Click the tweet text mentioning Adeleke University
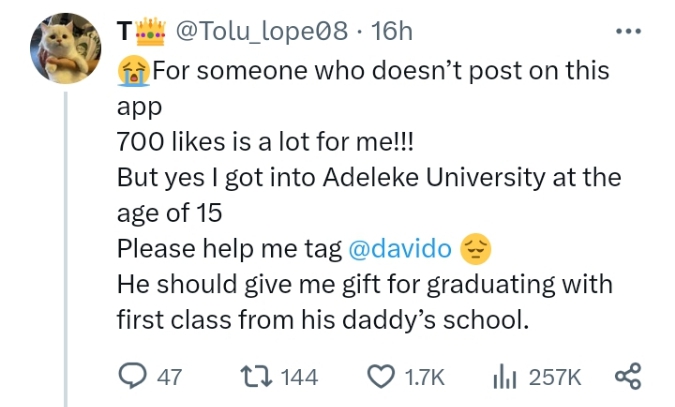This screenshot has height=407, width=675. click(x=368, y=178)
